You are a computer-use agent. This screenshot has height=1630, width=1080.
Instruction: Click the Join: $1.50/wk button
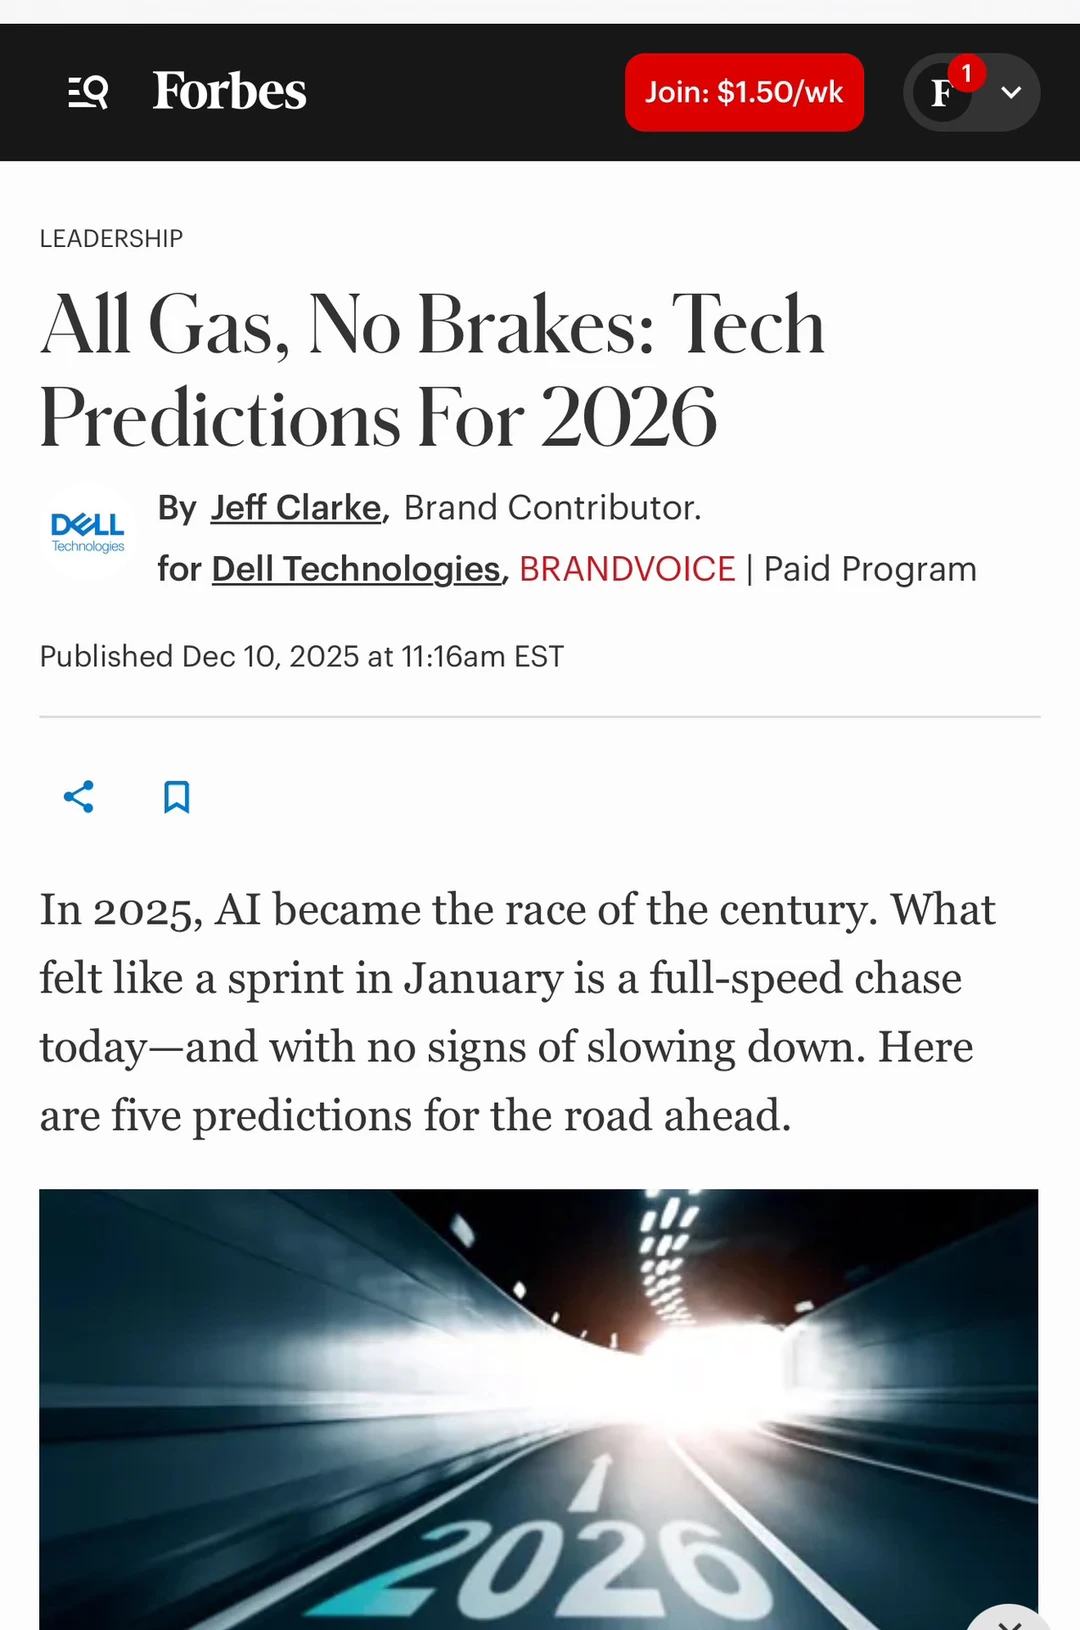tap(744, 92)
